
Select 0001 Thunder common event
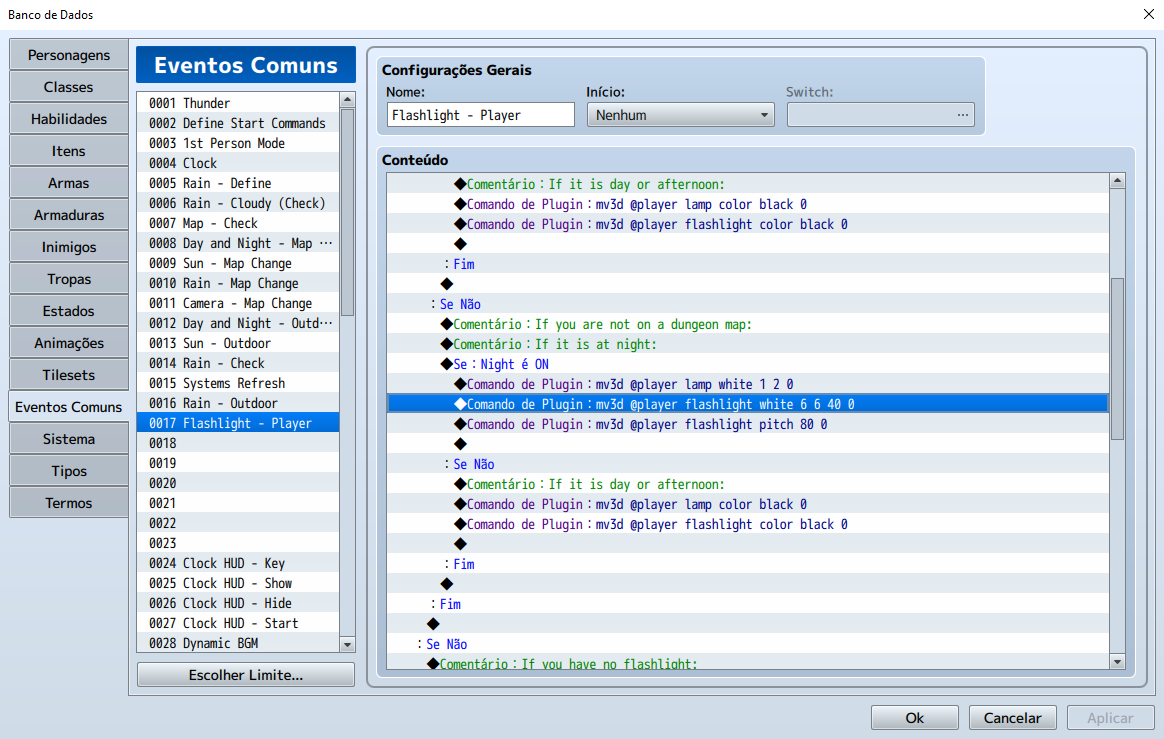pos(238,102)
